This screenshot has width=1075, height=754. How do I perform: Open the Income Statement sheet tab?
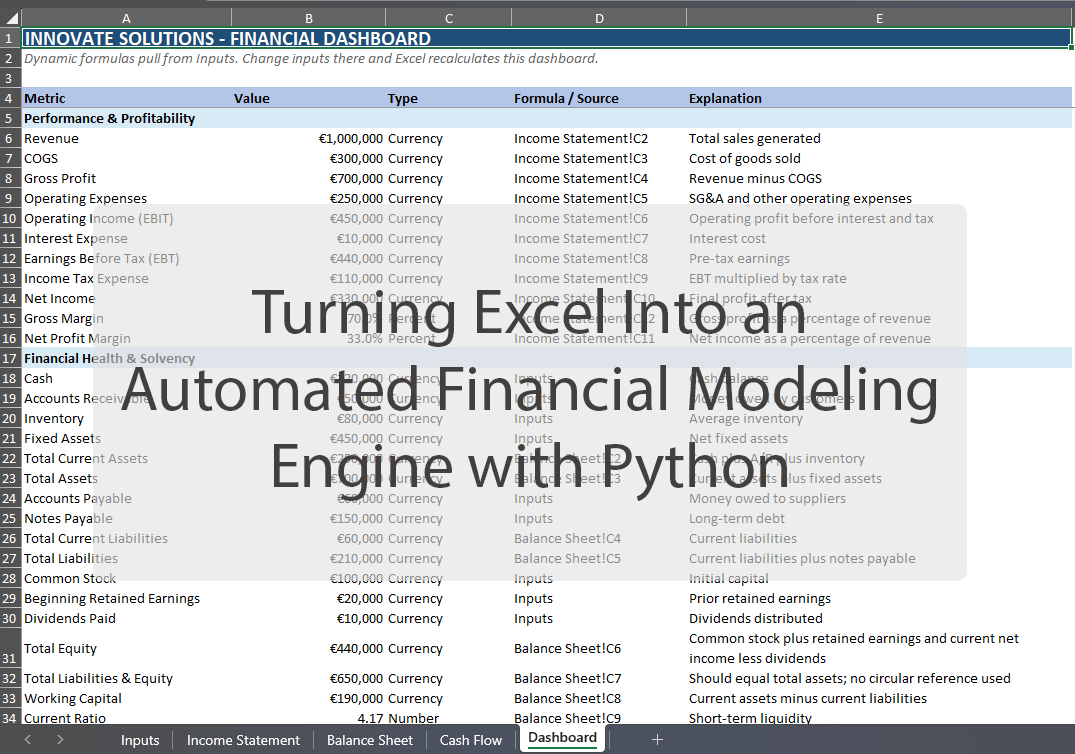click(x=243, y=740)
